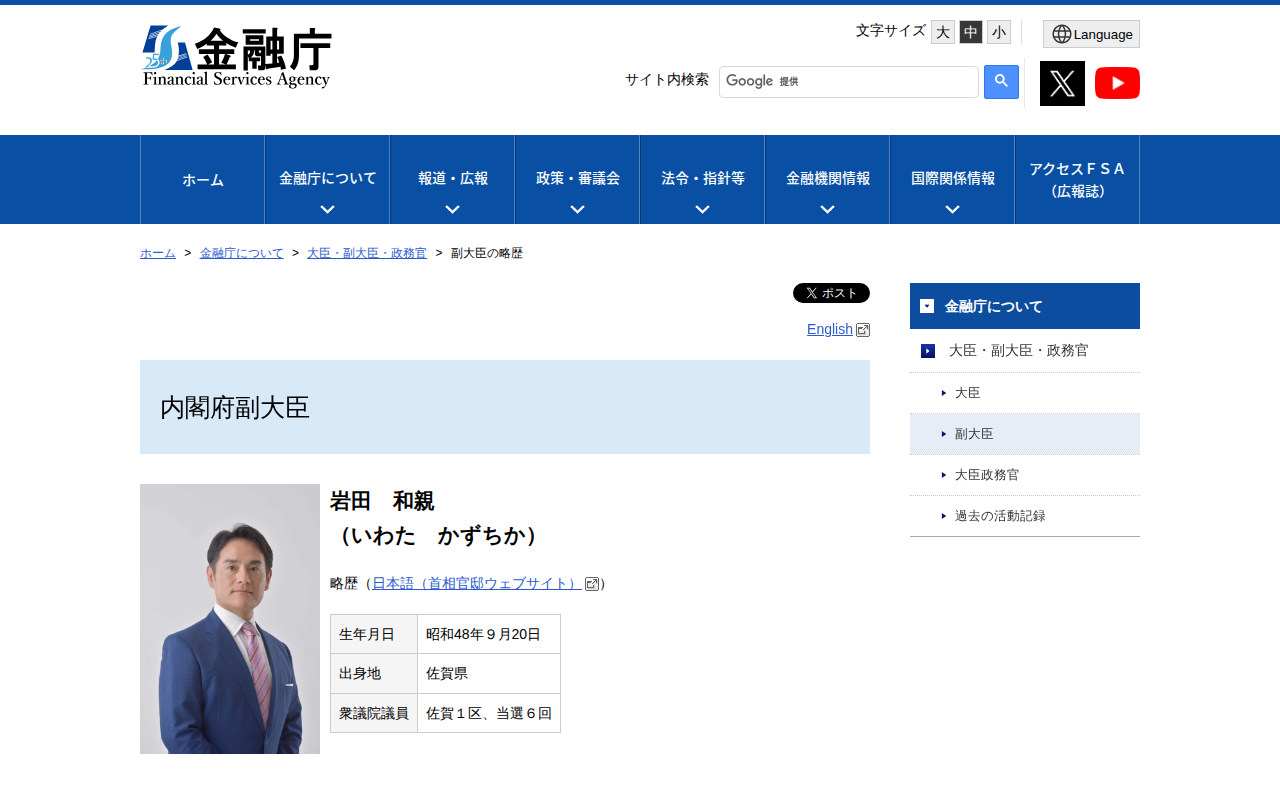Collapse the 金融庁について sidebar header icon
Viewport: 1280px width, 800px height.
coord(927,306)
